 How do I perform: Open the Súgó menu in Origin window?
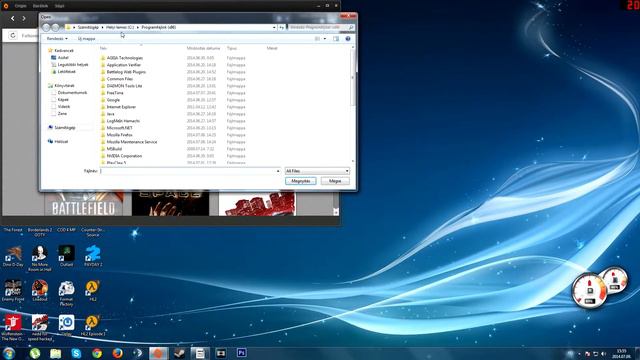[x=59, y=6]
